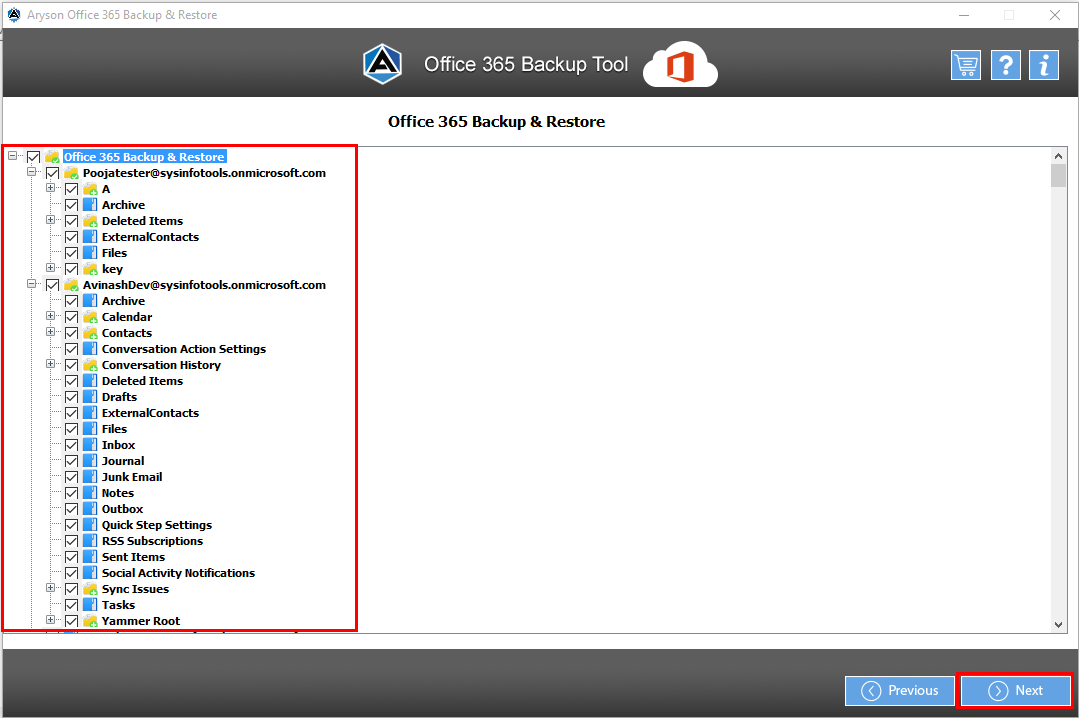Click blue icon beside Tasks
Screen dimensions: 1079x718
(x=90, y=604)
